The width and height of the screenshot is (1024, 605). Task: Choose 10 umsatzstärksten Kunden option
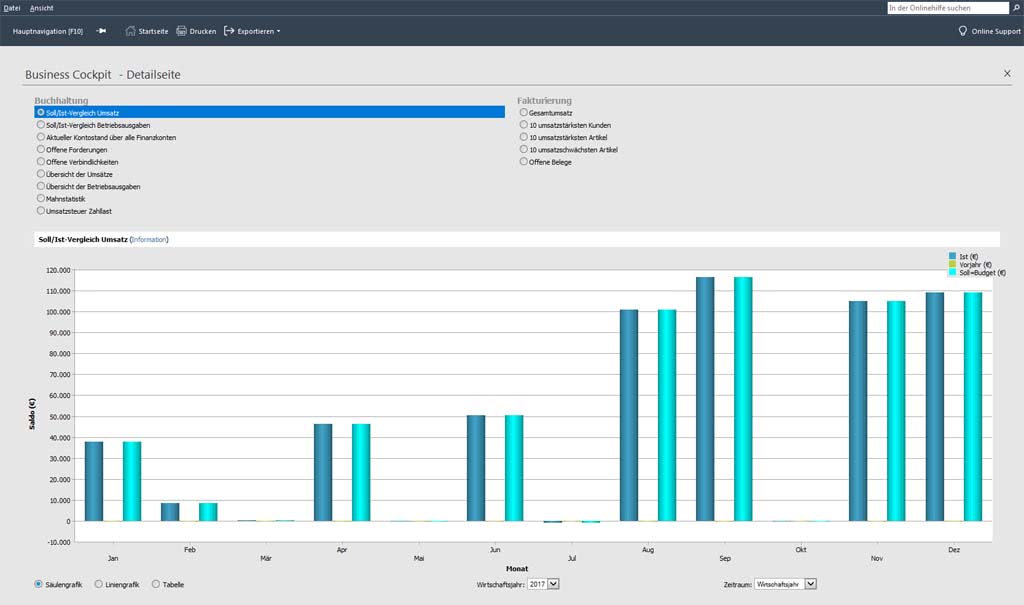click(x=524, y=125)
